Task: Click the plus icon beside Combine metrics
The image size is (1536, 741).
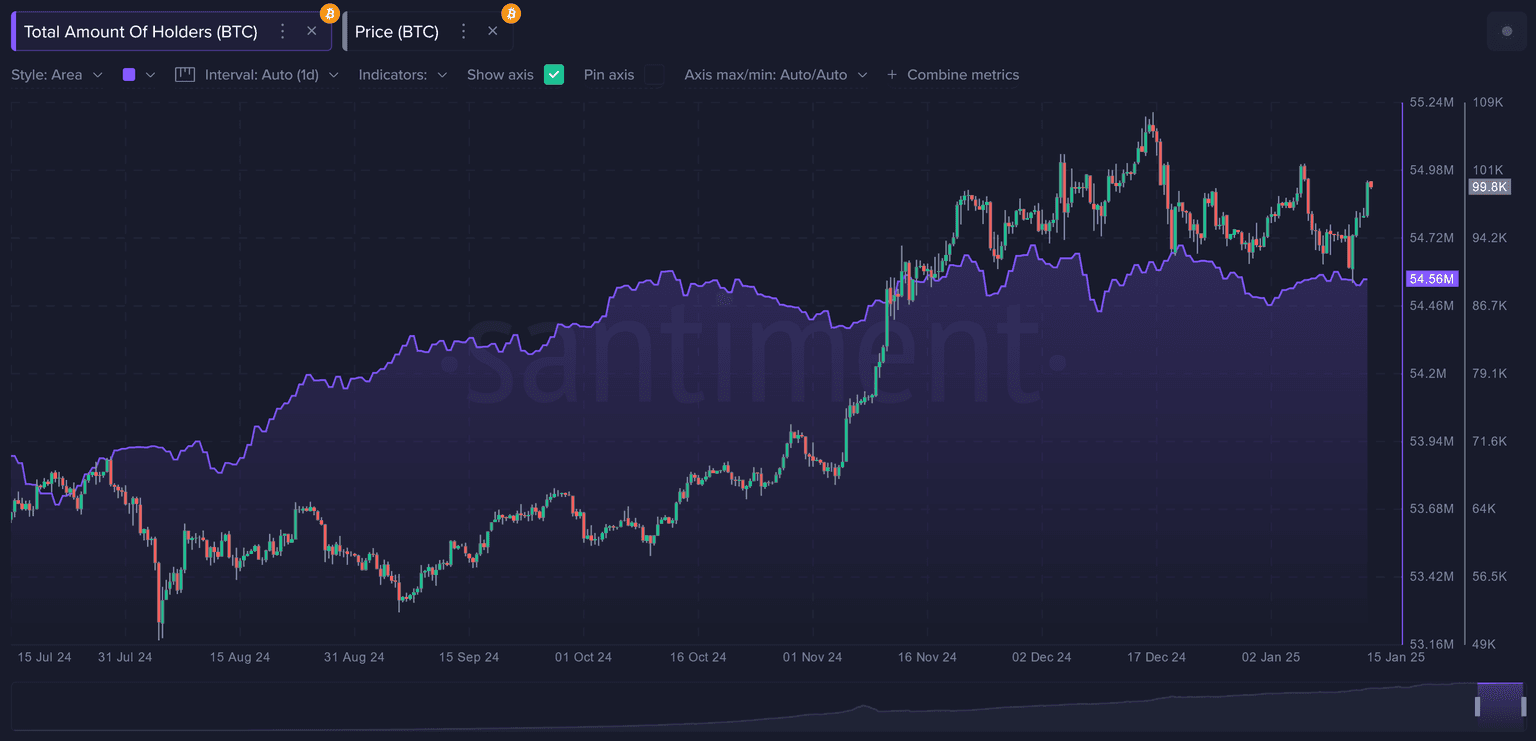Action: pos(892,75)
